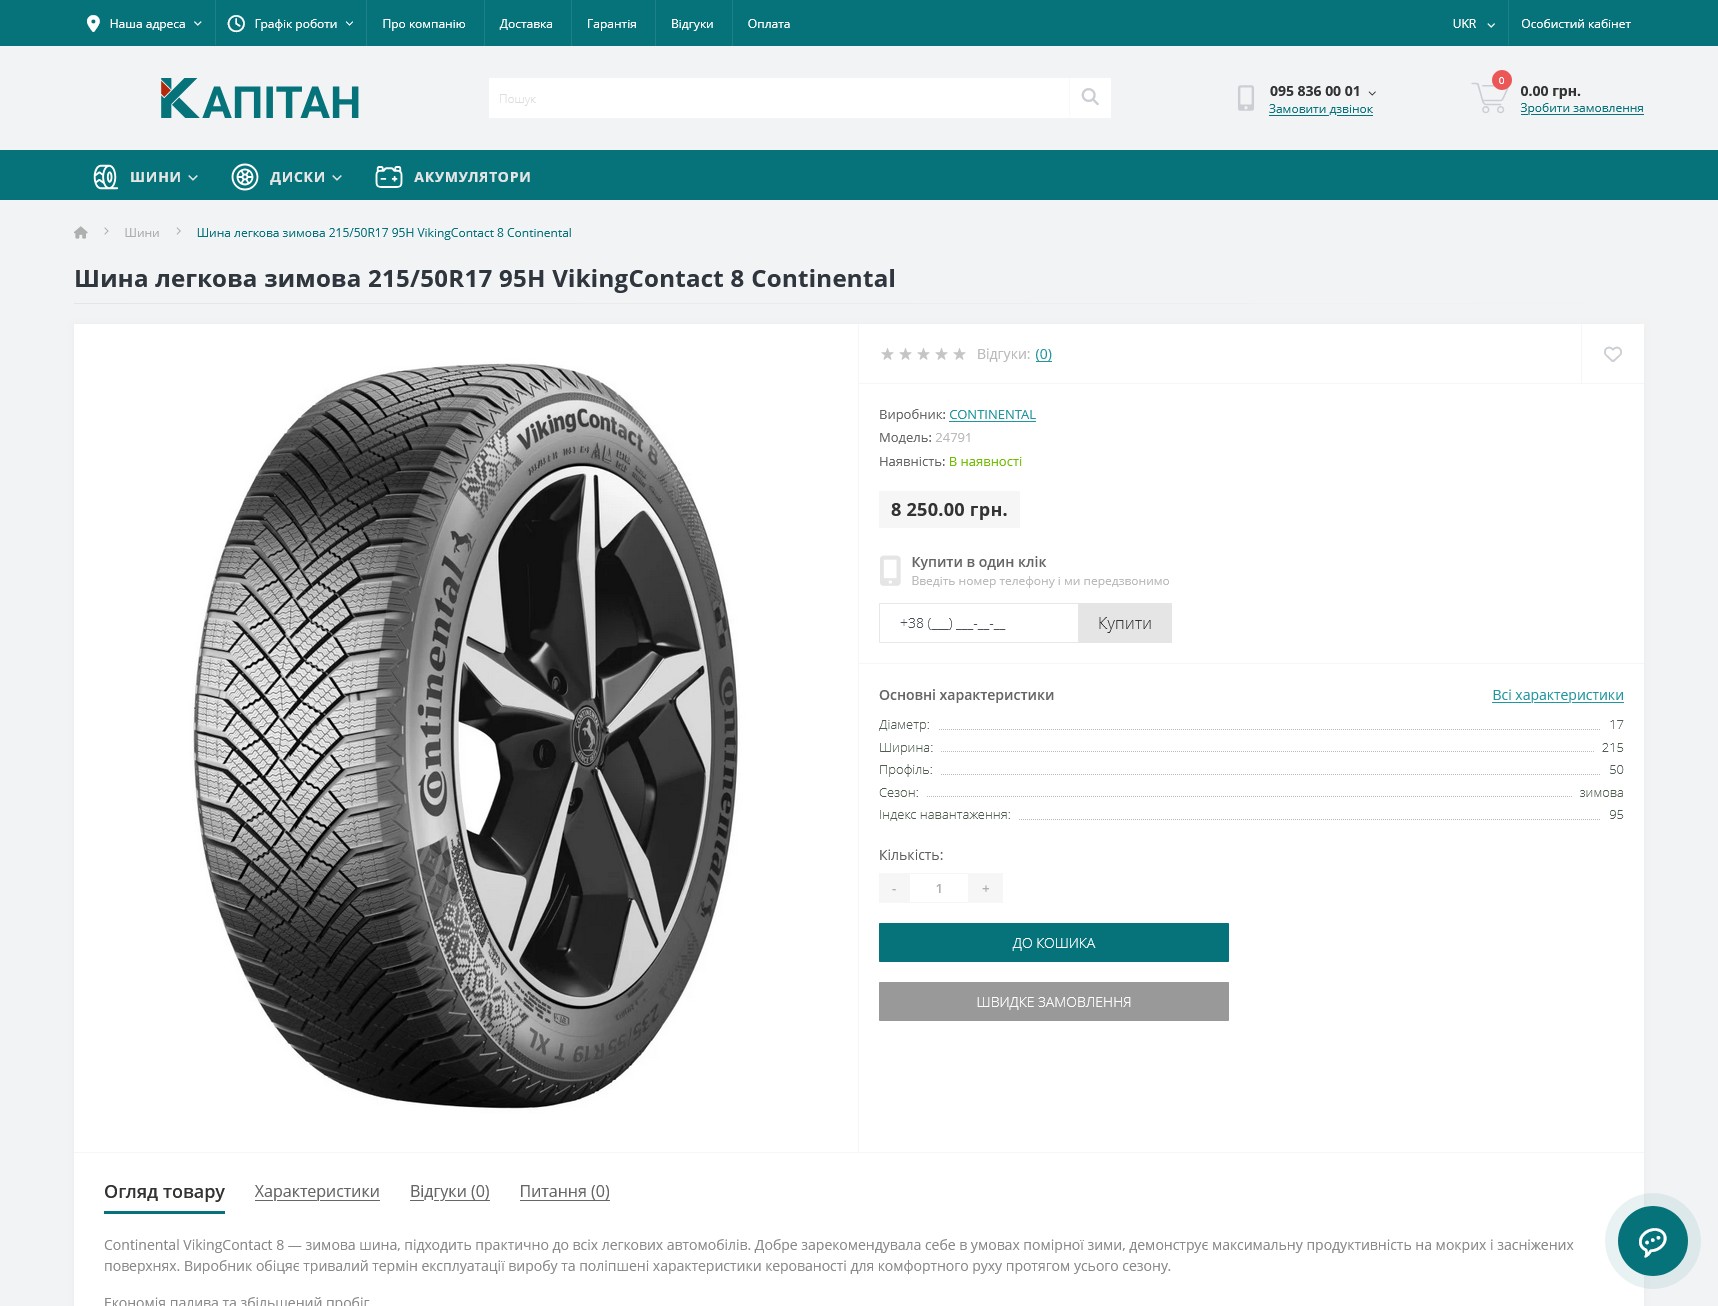
Task: Click the Сезон: зимова row
Action: (x=1251, y=793)
